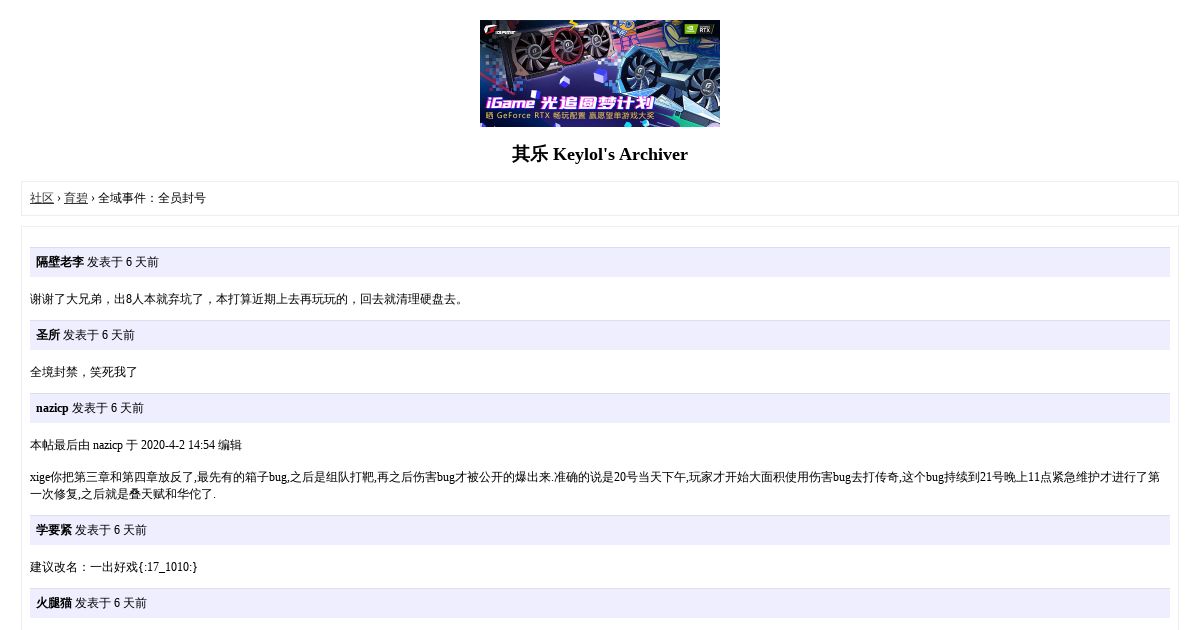
Task: Select the post starting with xige你把第三章
Action: click(595, 486)
